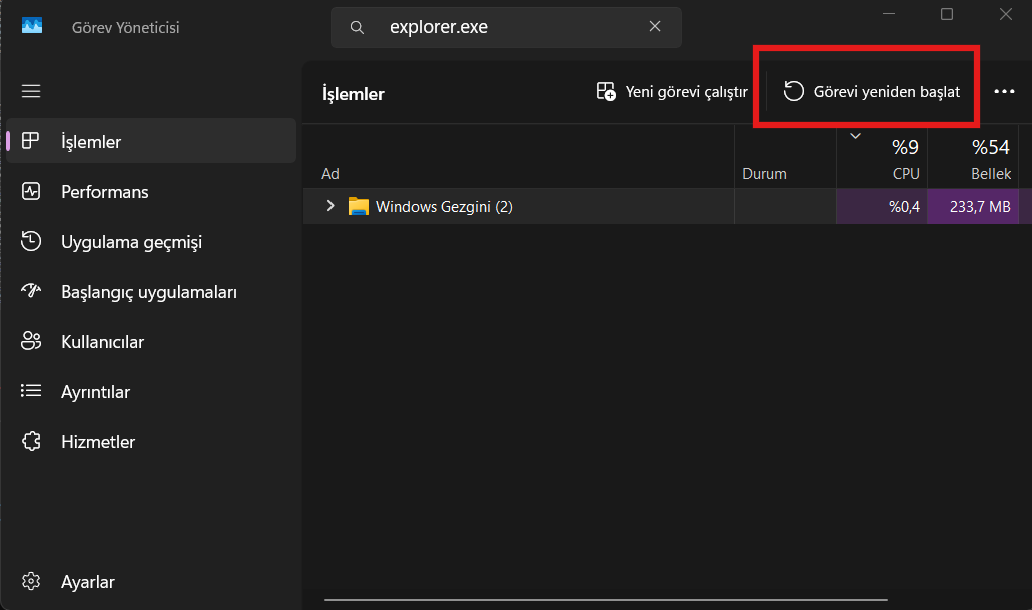Open the Kullanıcılar page
The height and width of the screenshot is (610, 1032).
(x=151, y=342)
